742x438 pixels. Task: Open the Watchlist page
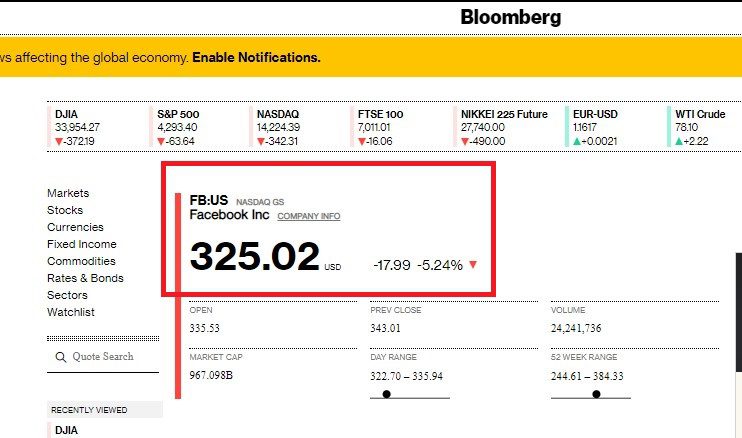click(71, 312)
